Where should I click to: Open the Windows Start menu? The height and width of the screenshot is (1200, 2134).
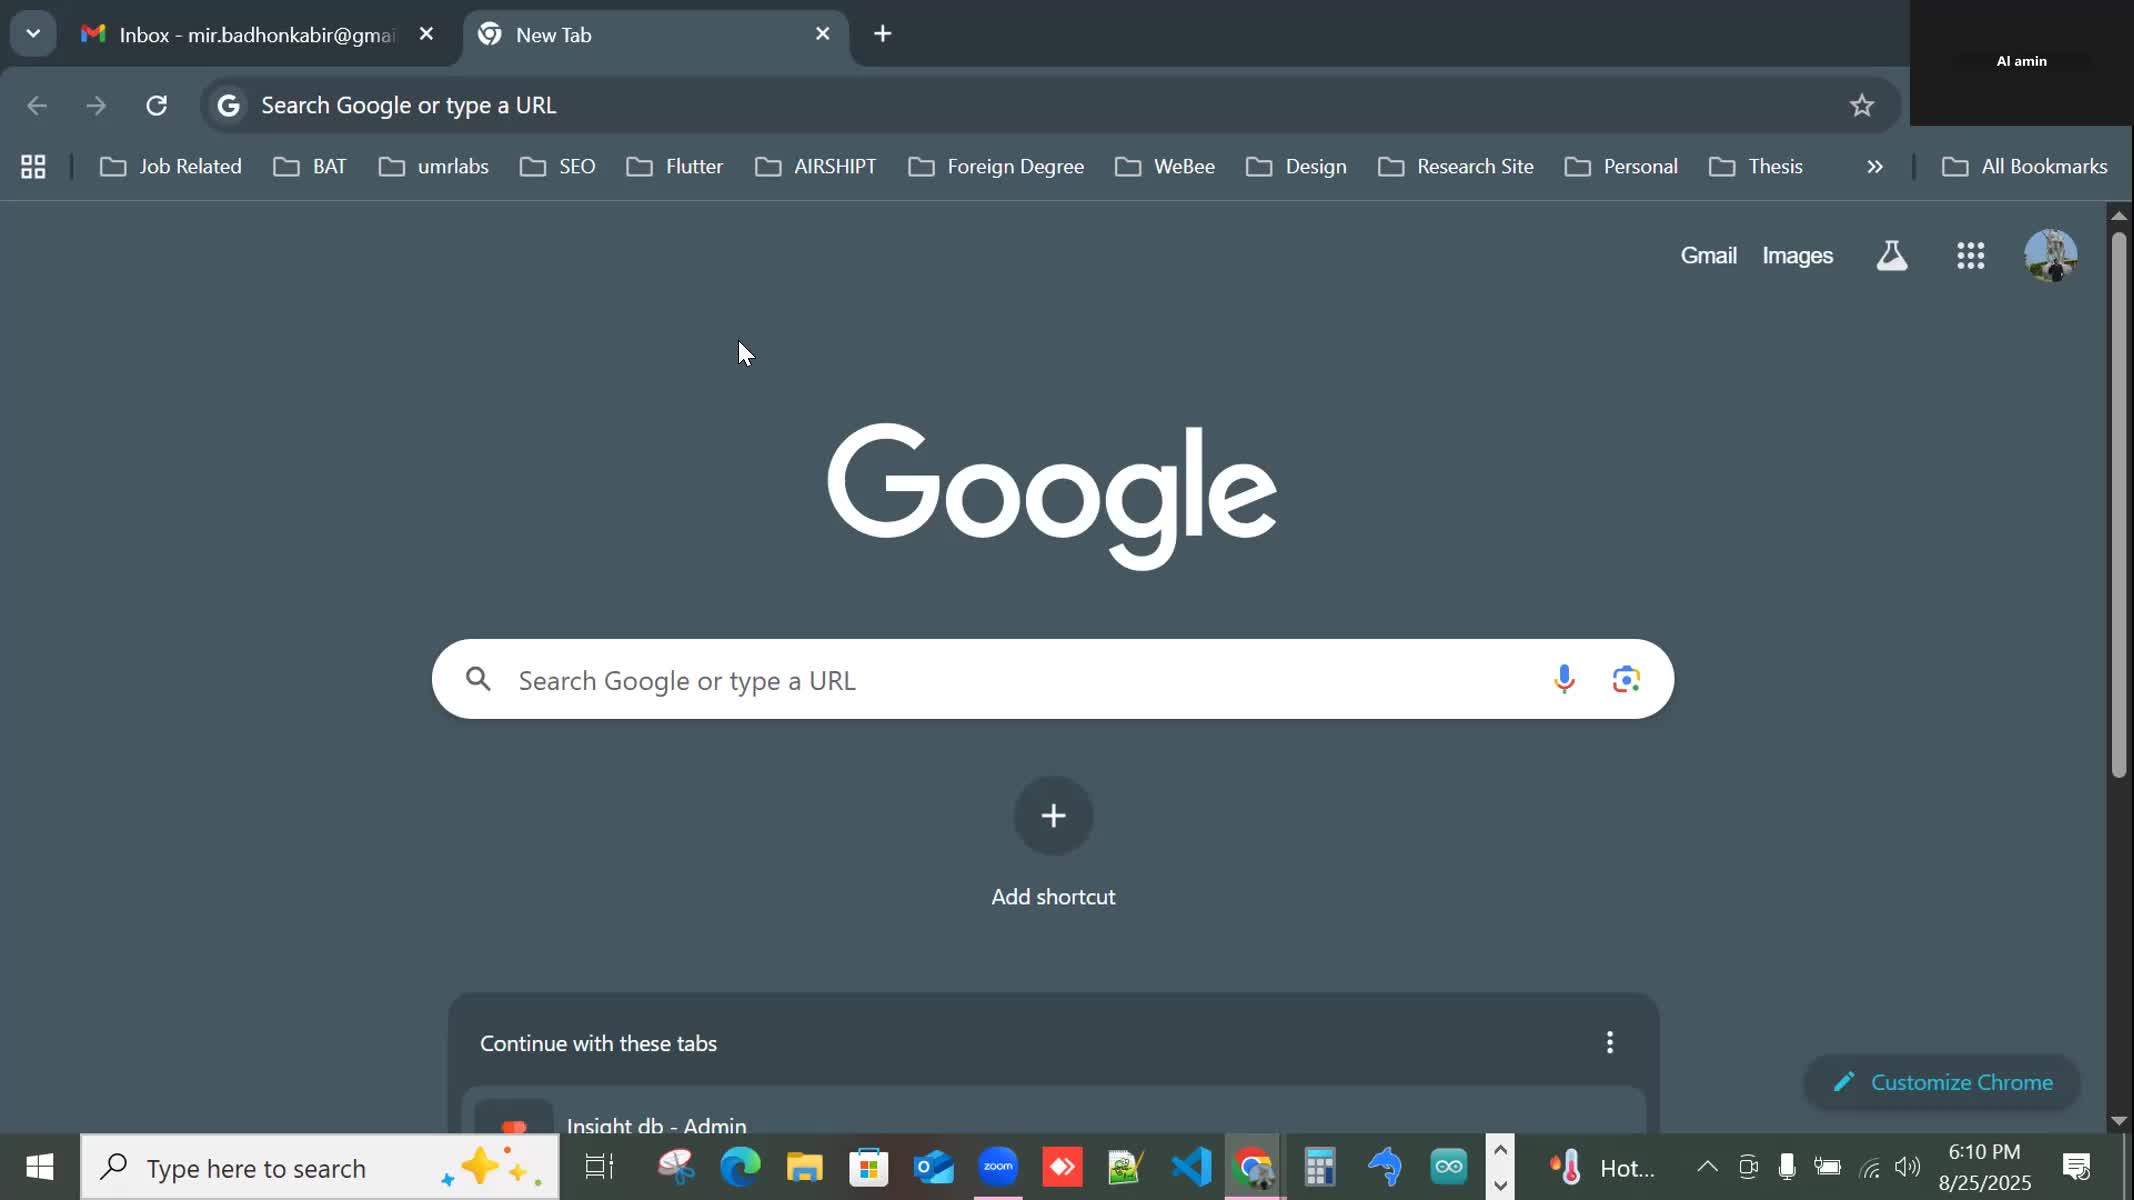(40, 1166)
